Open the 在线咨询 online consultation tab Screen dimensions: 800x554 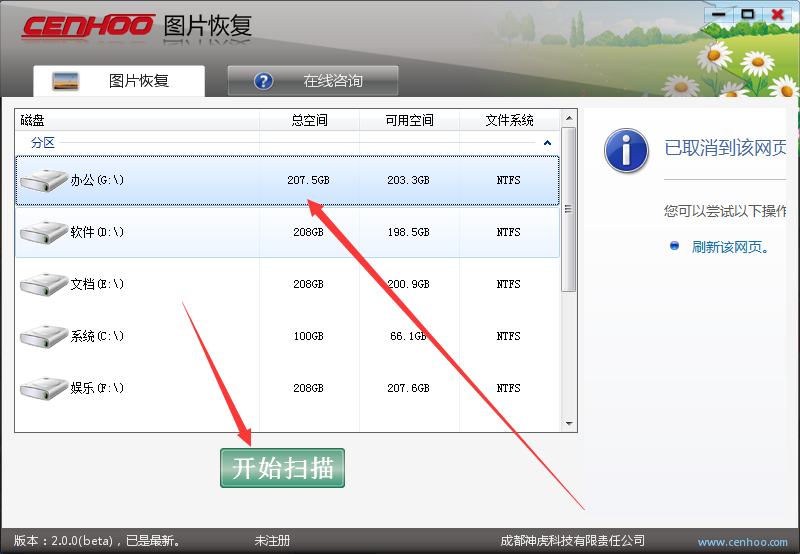(x=313, y=81)
